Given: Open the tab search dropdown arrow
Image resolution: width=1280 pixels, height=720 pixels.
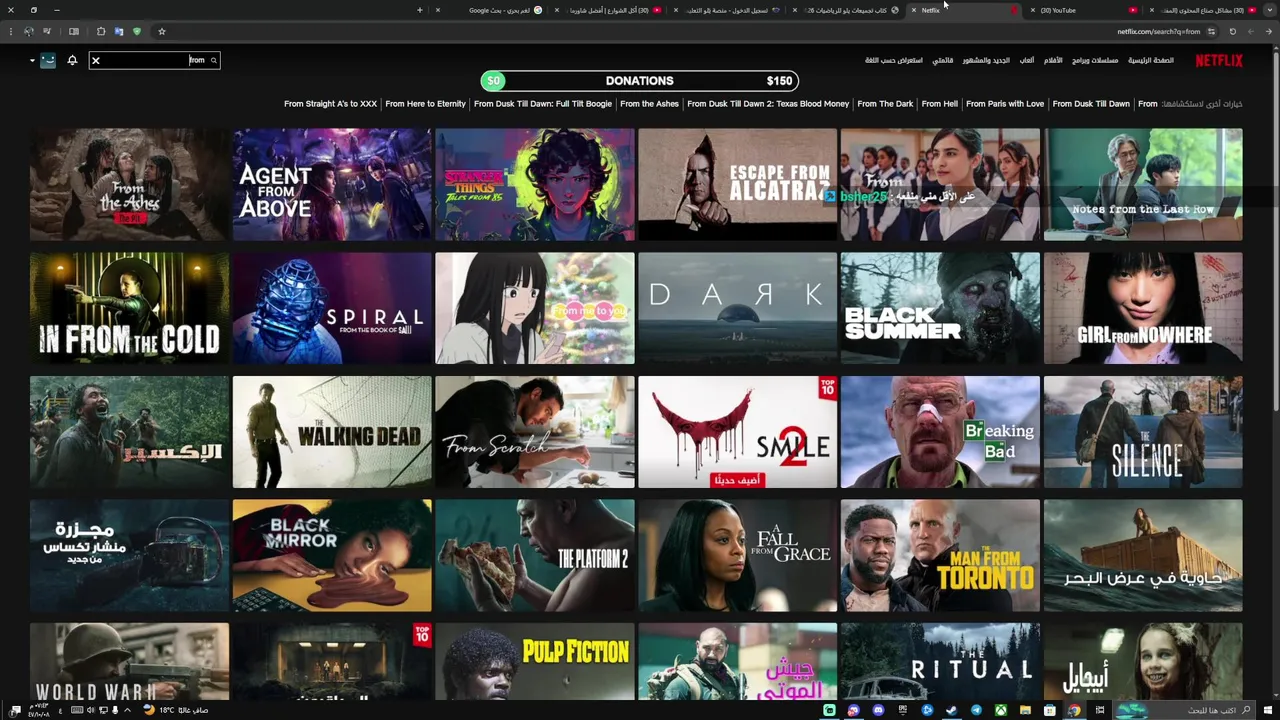Looking at the screenshot, I should [1269, 10].
